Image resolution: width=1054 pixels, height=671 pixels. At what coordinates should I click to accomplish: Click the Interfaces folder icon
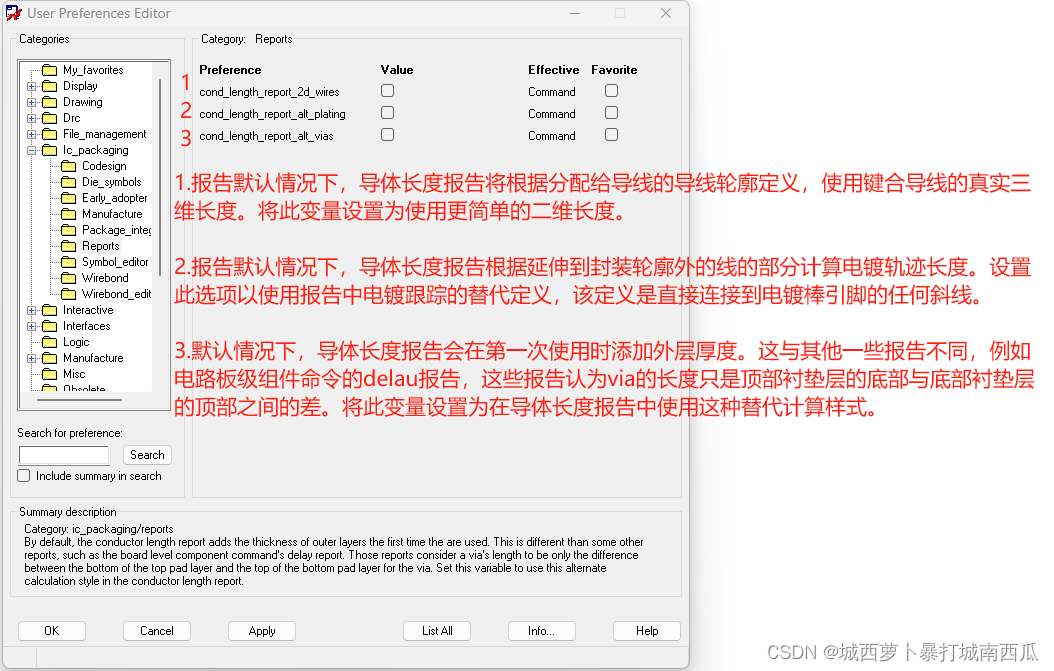50,326
